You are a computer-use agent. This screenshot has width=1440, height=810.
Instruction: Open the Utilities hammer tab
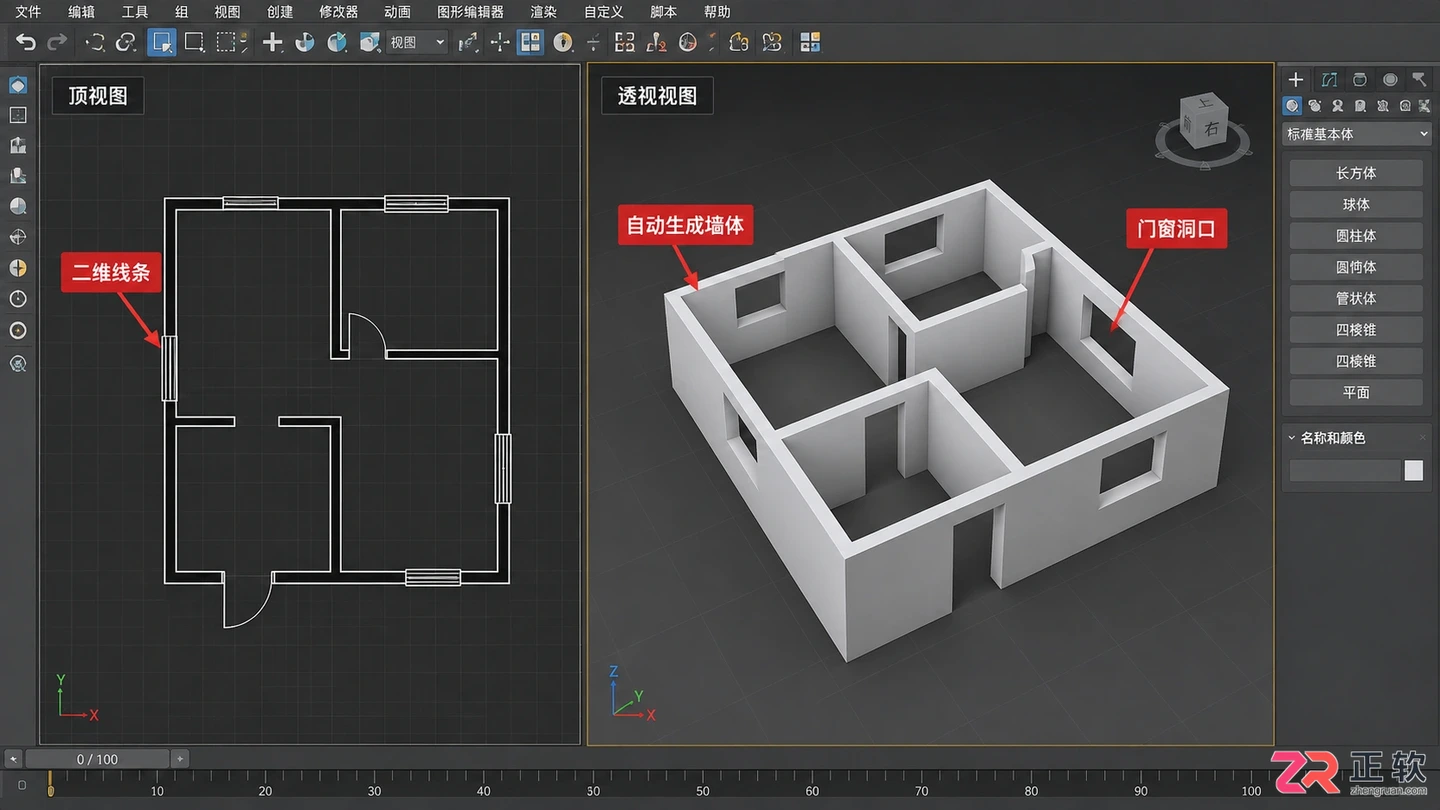tap(1419, 80)
